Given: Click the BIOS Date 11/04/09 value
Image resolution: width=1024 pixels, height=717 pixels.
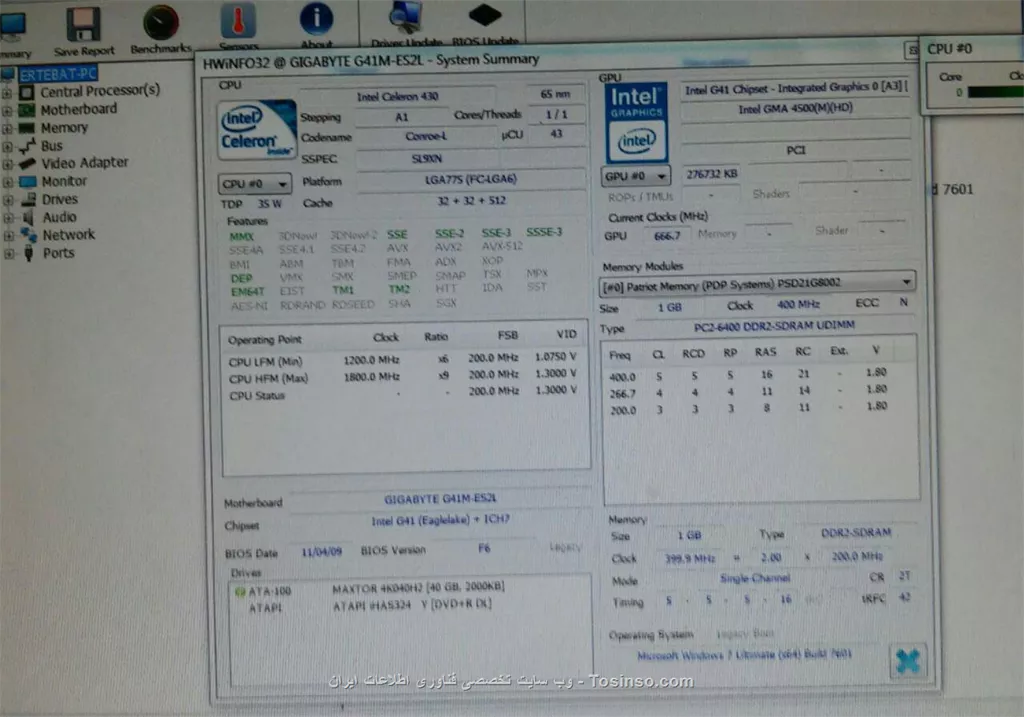Looking at the screenshot, I should click(x=321, y=552).
